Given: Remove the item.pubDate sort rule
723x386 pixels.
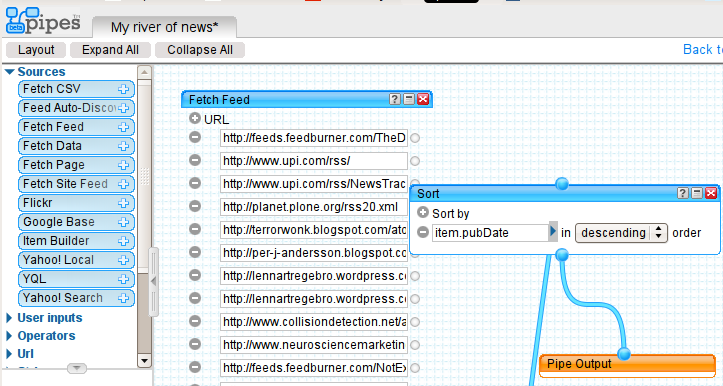Looking at the screenshot, I should click(x=423, y=232).
